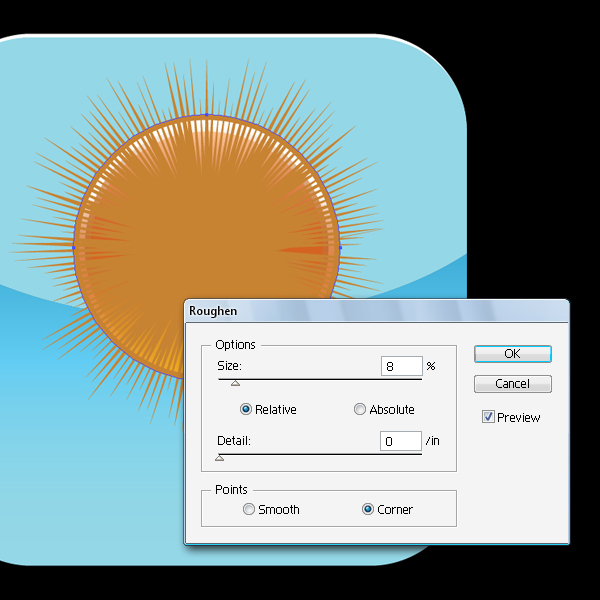This screenshot has width=600, height=600.
Task: Select the Relative size option
Action: [x=246, y=409]
